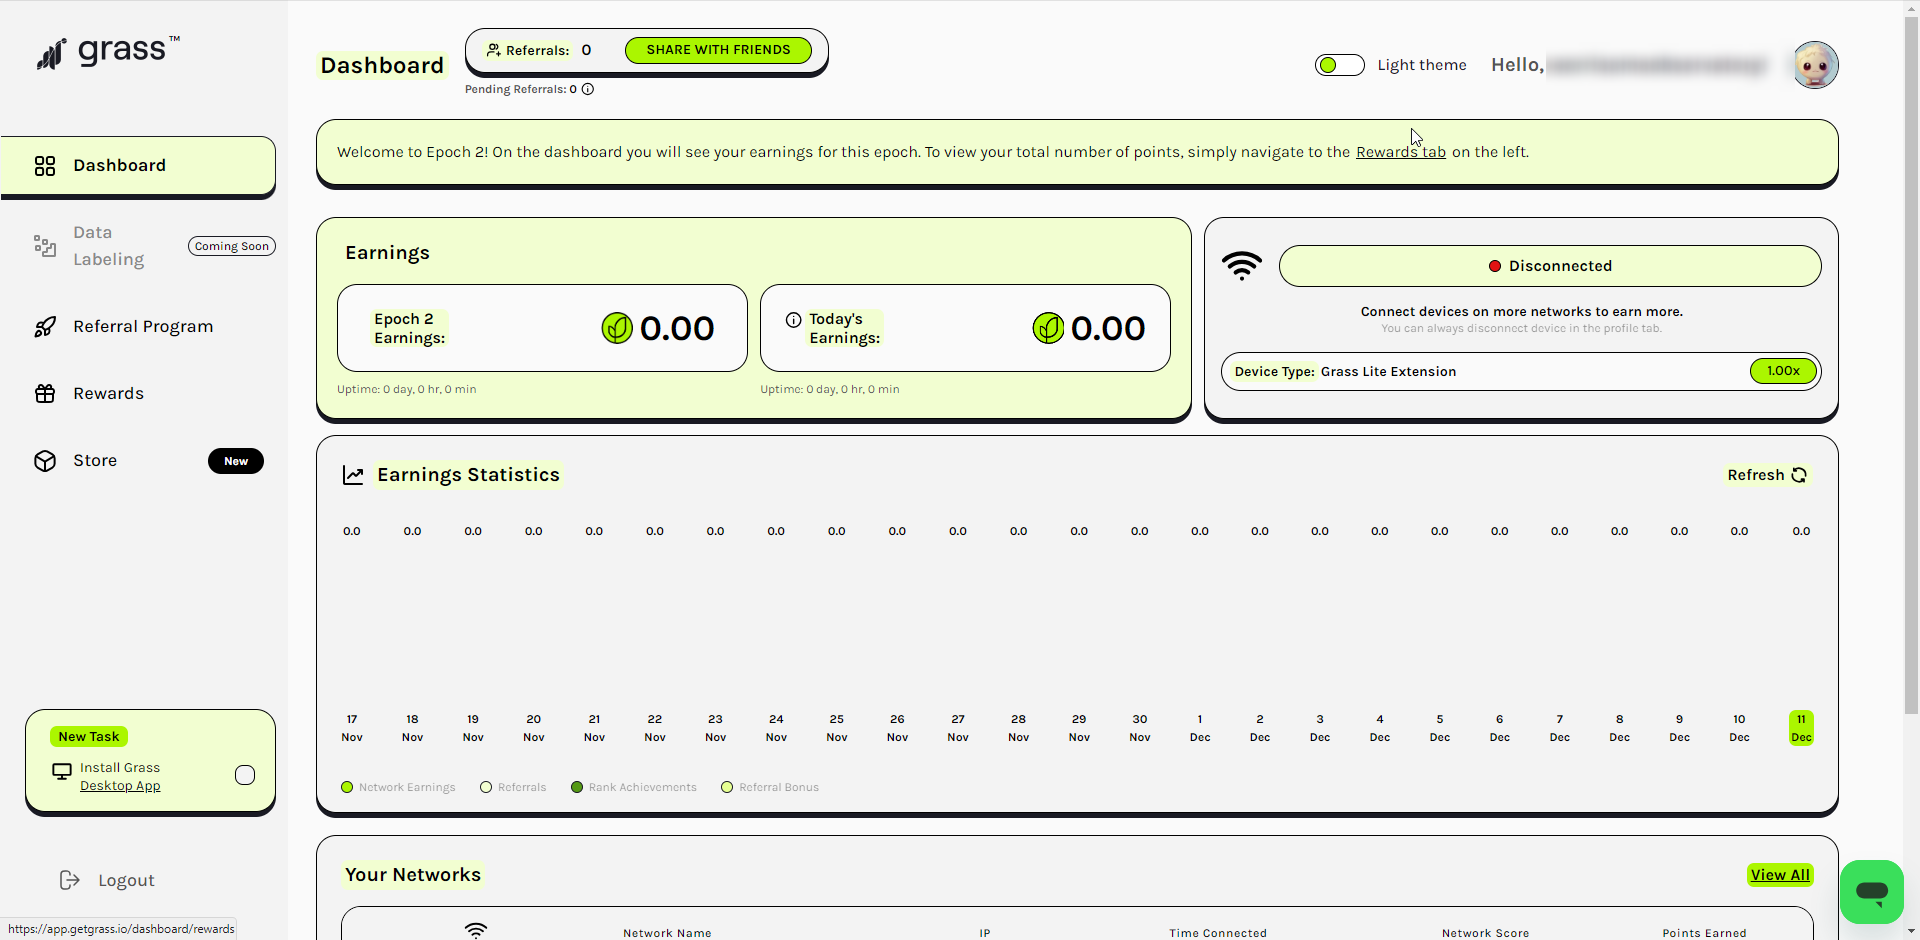The width and height of the screenshot is (1920, 940).
Task: Click the Wi-Fi connection icon
Action: [x=1242, y=266]
